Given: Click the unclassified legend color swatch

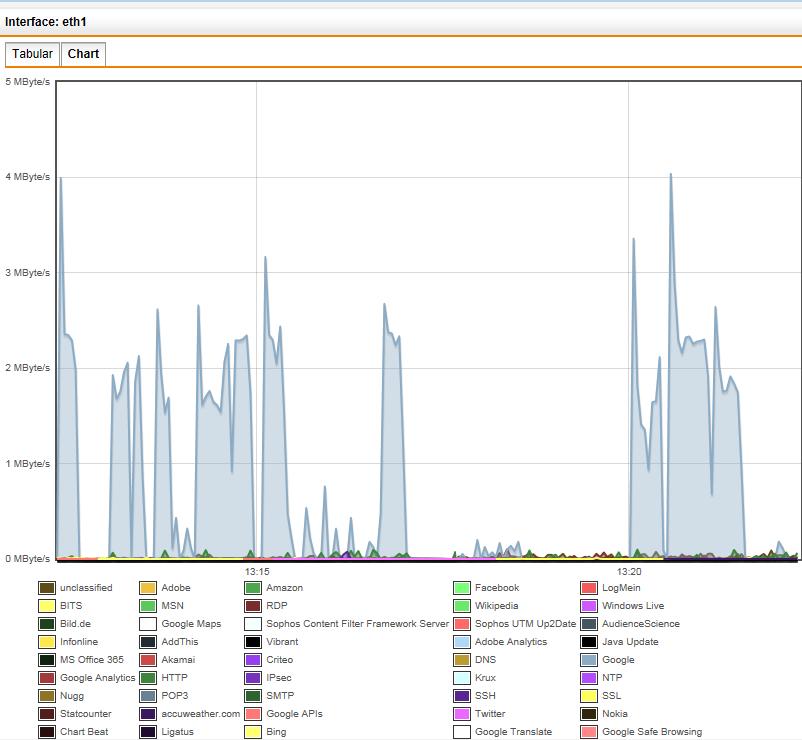Looking at the screenshot, I should click(x=47, y=588).
